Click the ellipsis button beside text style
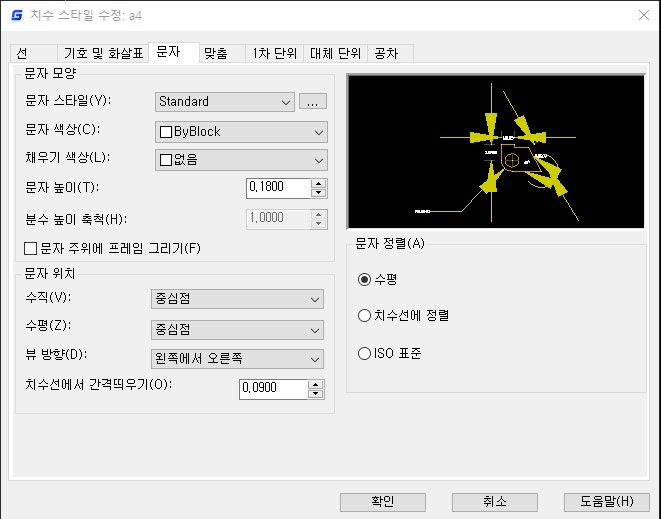The width and height of the screenshot is (661, 519). pyautogui.click(x=313, y=102)
